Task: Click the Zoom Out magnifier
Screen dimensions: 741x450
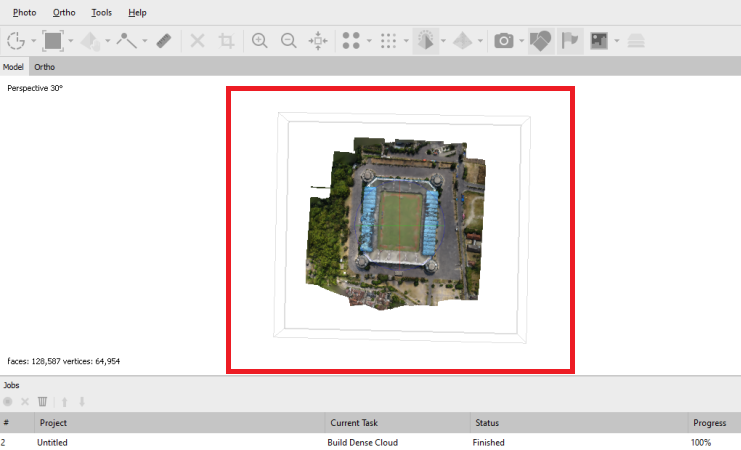Action: coord(288,41)
